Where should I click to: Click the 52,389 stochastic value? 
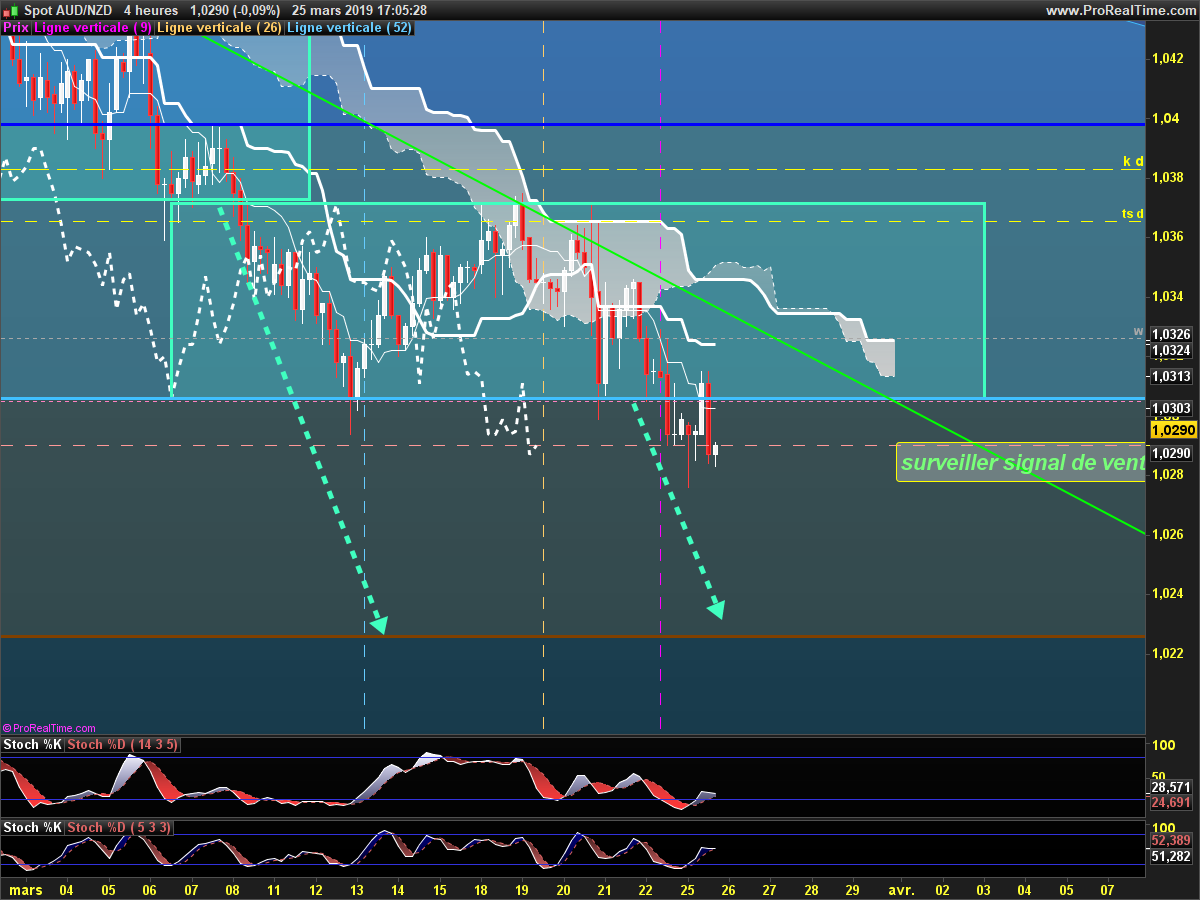click(x=1172, y=841)
